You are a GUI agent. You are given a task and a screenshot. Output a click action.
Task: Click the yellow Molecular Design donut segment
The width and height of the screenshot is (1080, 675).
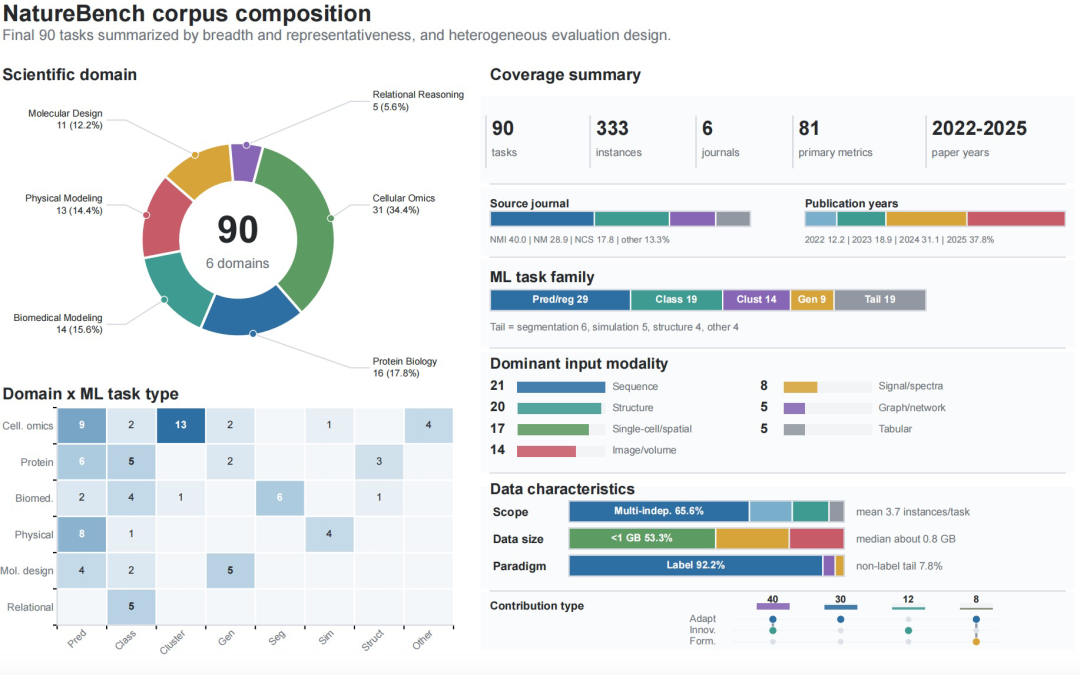[200, 170]
